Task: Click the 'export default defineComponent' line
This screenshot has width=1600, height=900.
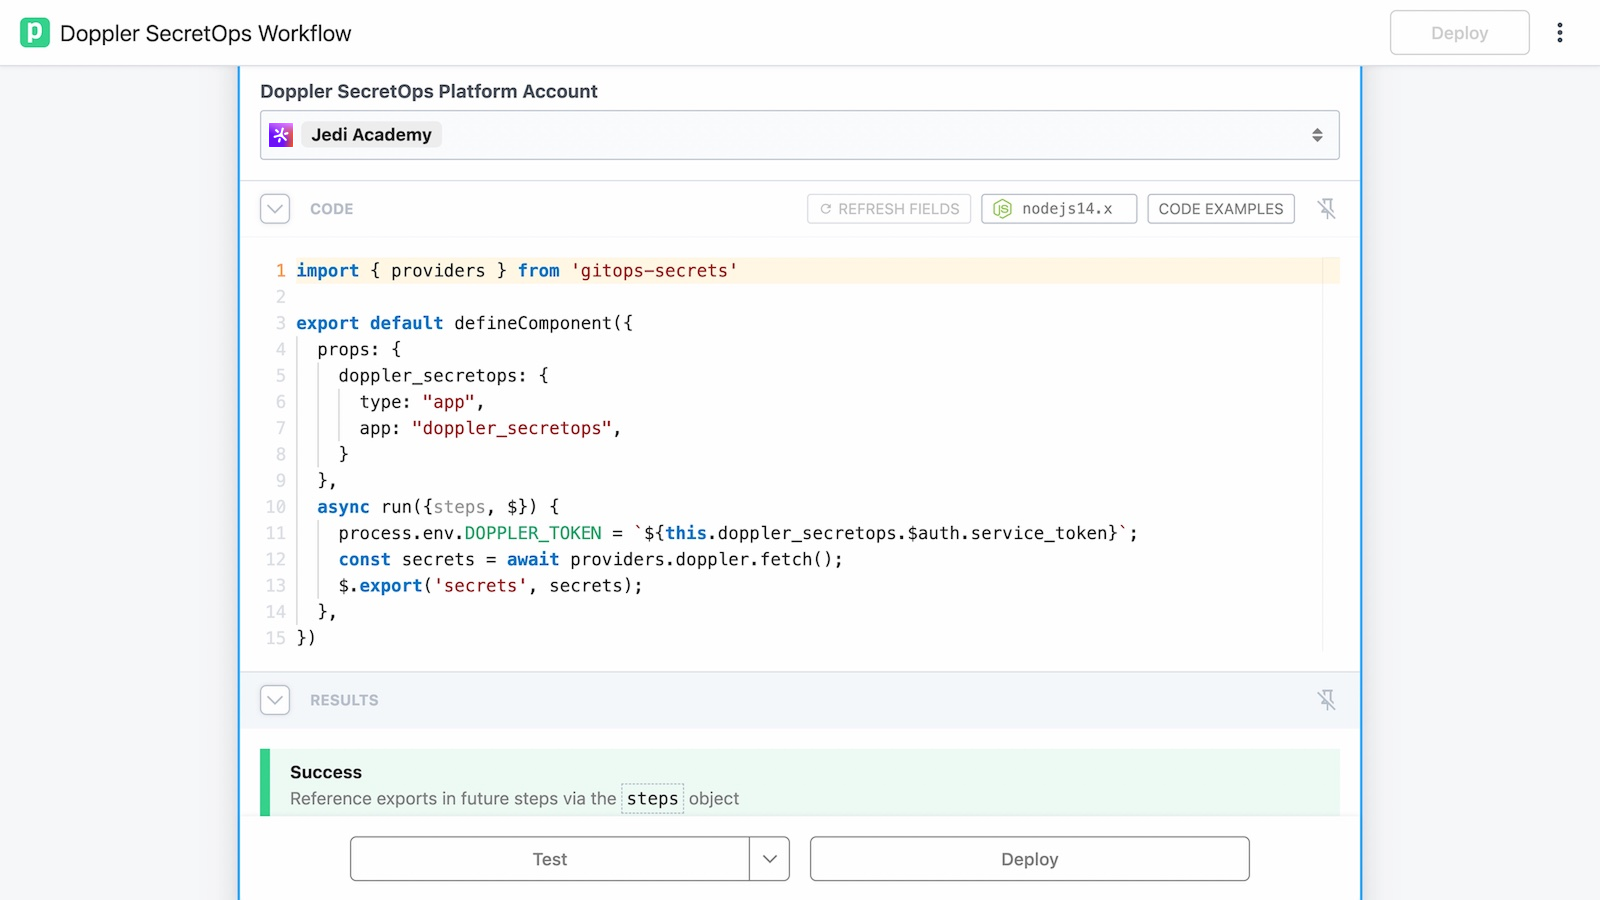Action: tap(464, 323)
